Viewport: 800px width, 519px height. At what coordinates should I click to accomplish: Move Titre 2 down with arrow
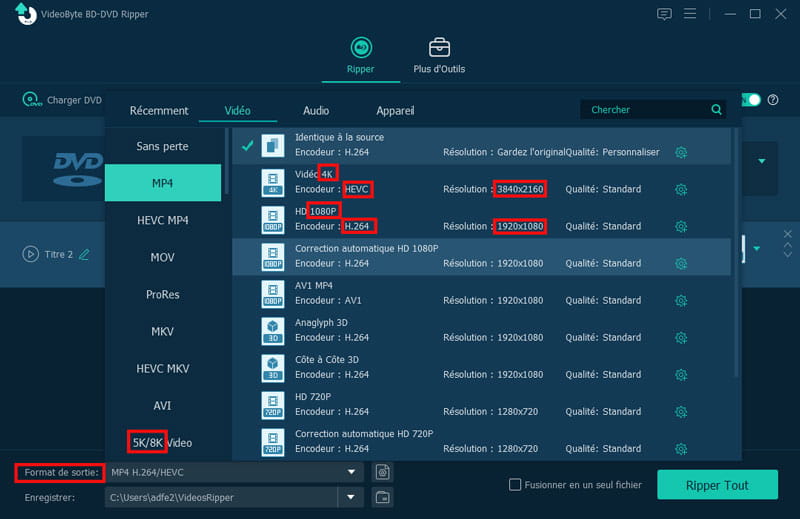[788, 254]
